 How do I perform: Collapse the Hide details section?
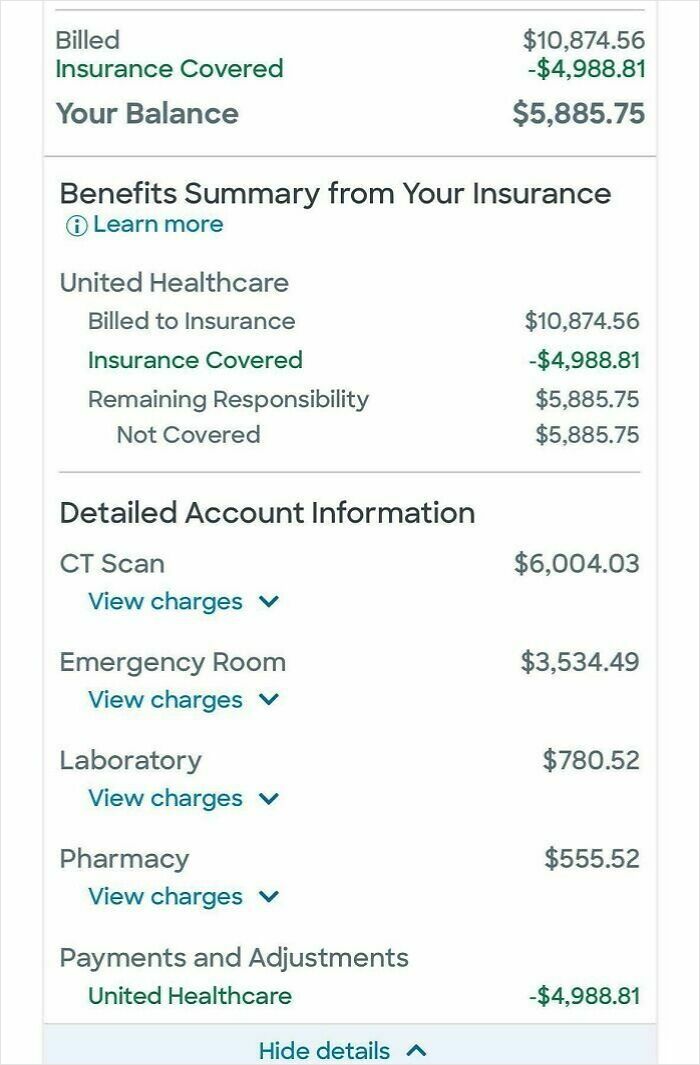click(325, 1051)
